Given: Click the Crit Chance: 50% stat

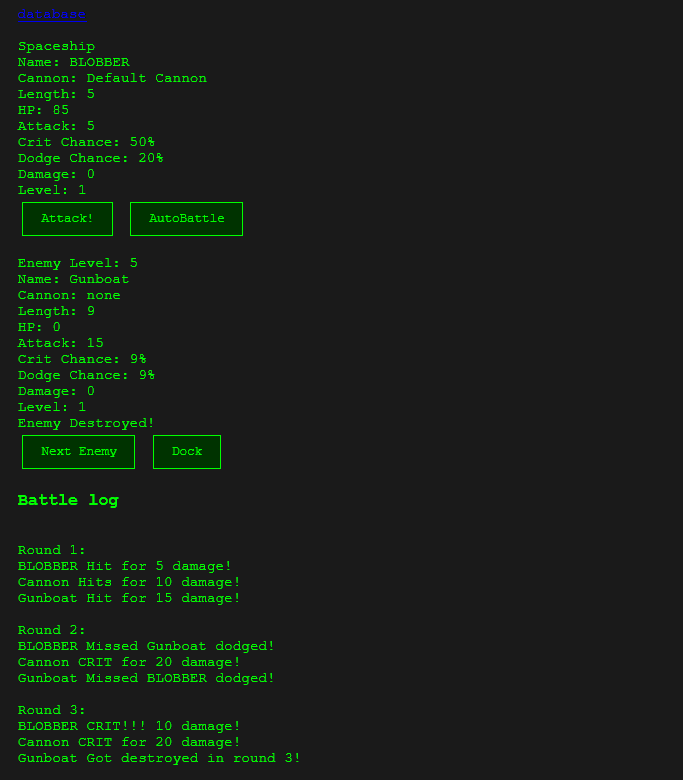Looking at the screenshot, I should [x=86, y=142].
